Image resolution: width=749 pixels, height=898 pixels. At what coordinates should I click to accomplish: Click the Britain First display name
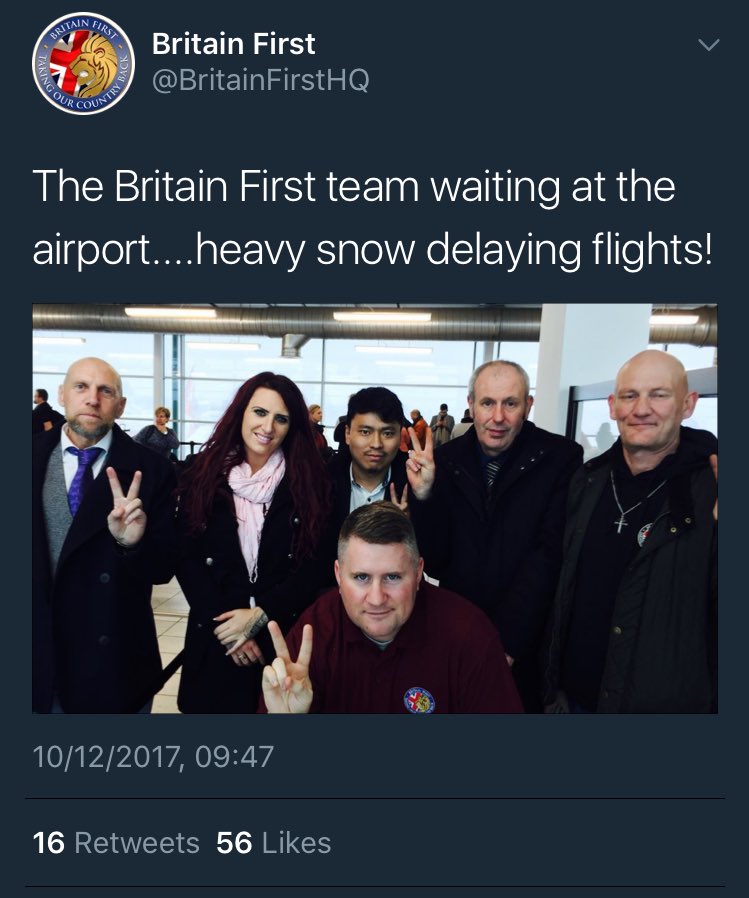234,44
